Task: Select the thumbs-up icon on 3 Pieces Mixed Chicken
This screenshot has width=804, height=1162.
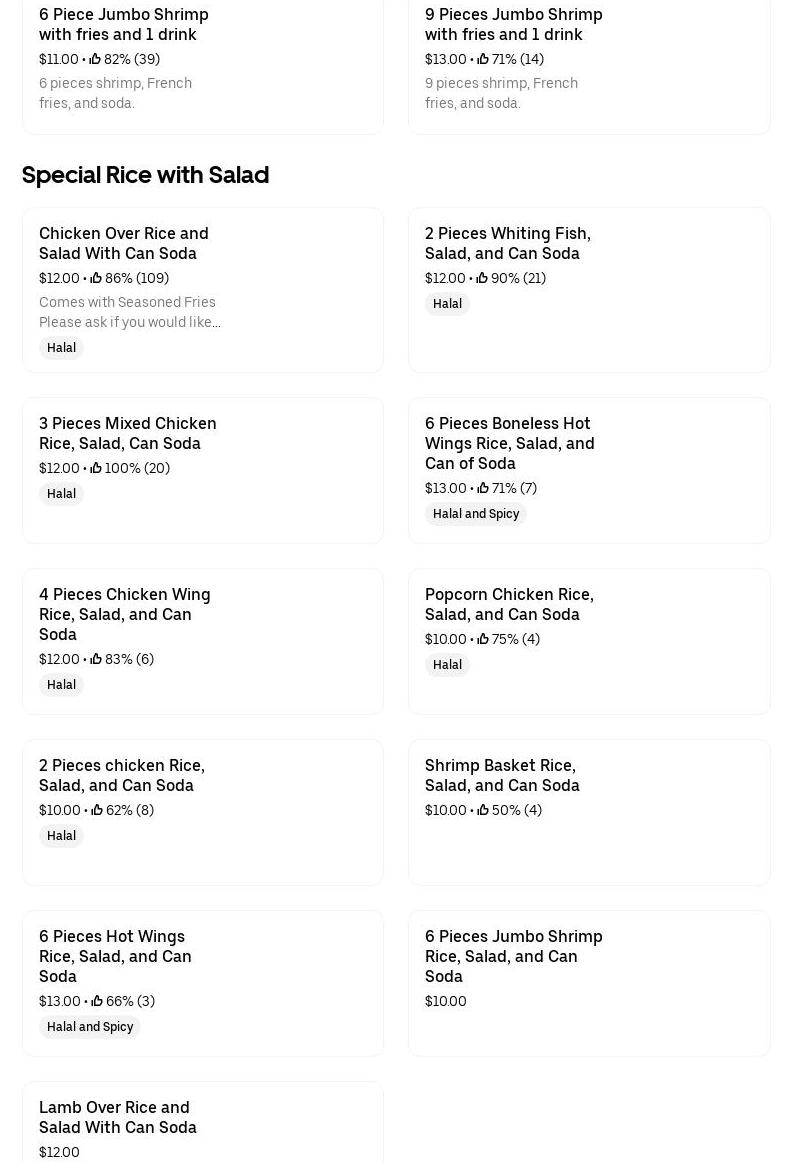Action: click(x=96, y=468)
